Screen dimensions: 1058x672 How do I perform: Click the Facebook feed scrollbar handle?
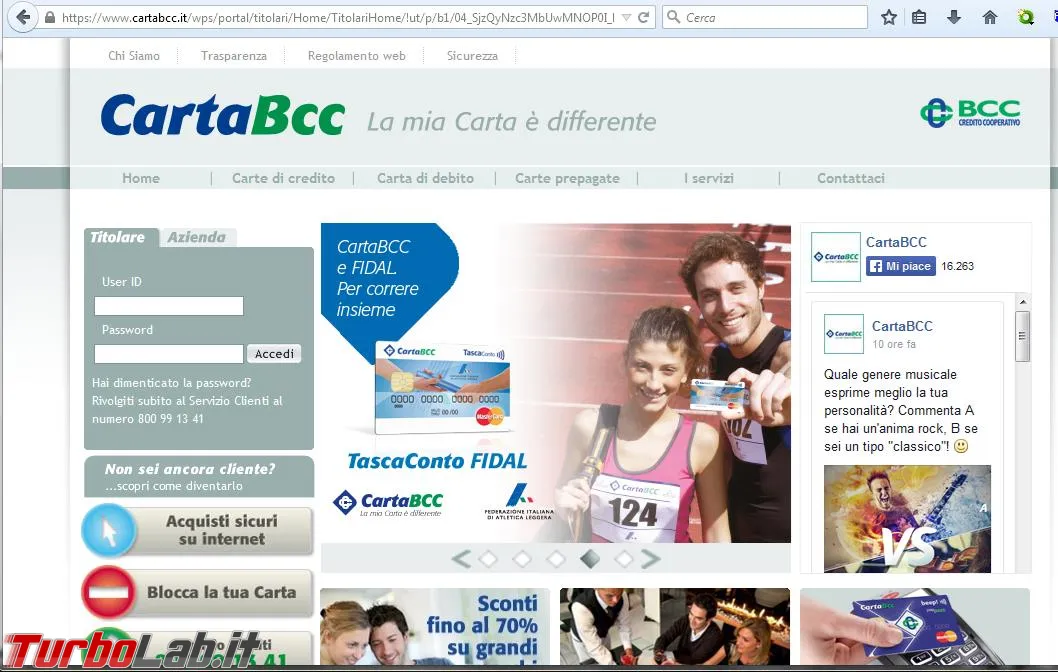[1022, 336]
